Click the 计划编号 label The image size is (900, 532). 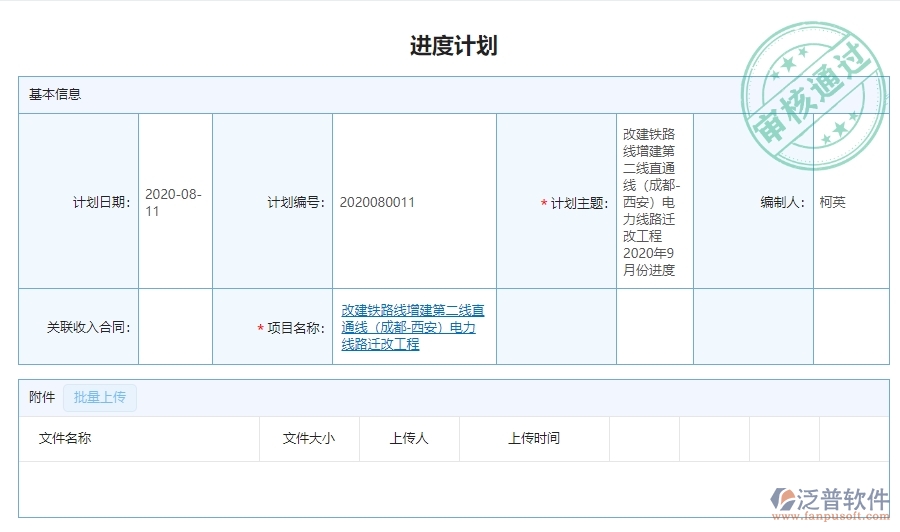tap(296, 203)
